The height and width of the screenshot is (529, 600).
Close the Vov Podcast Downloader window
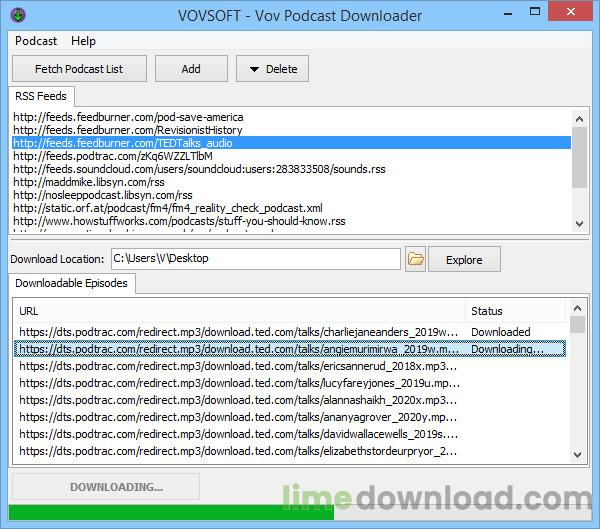click(571, 11)
